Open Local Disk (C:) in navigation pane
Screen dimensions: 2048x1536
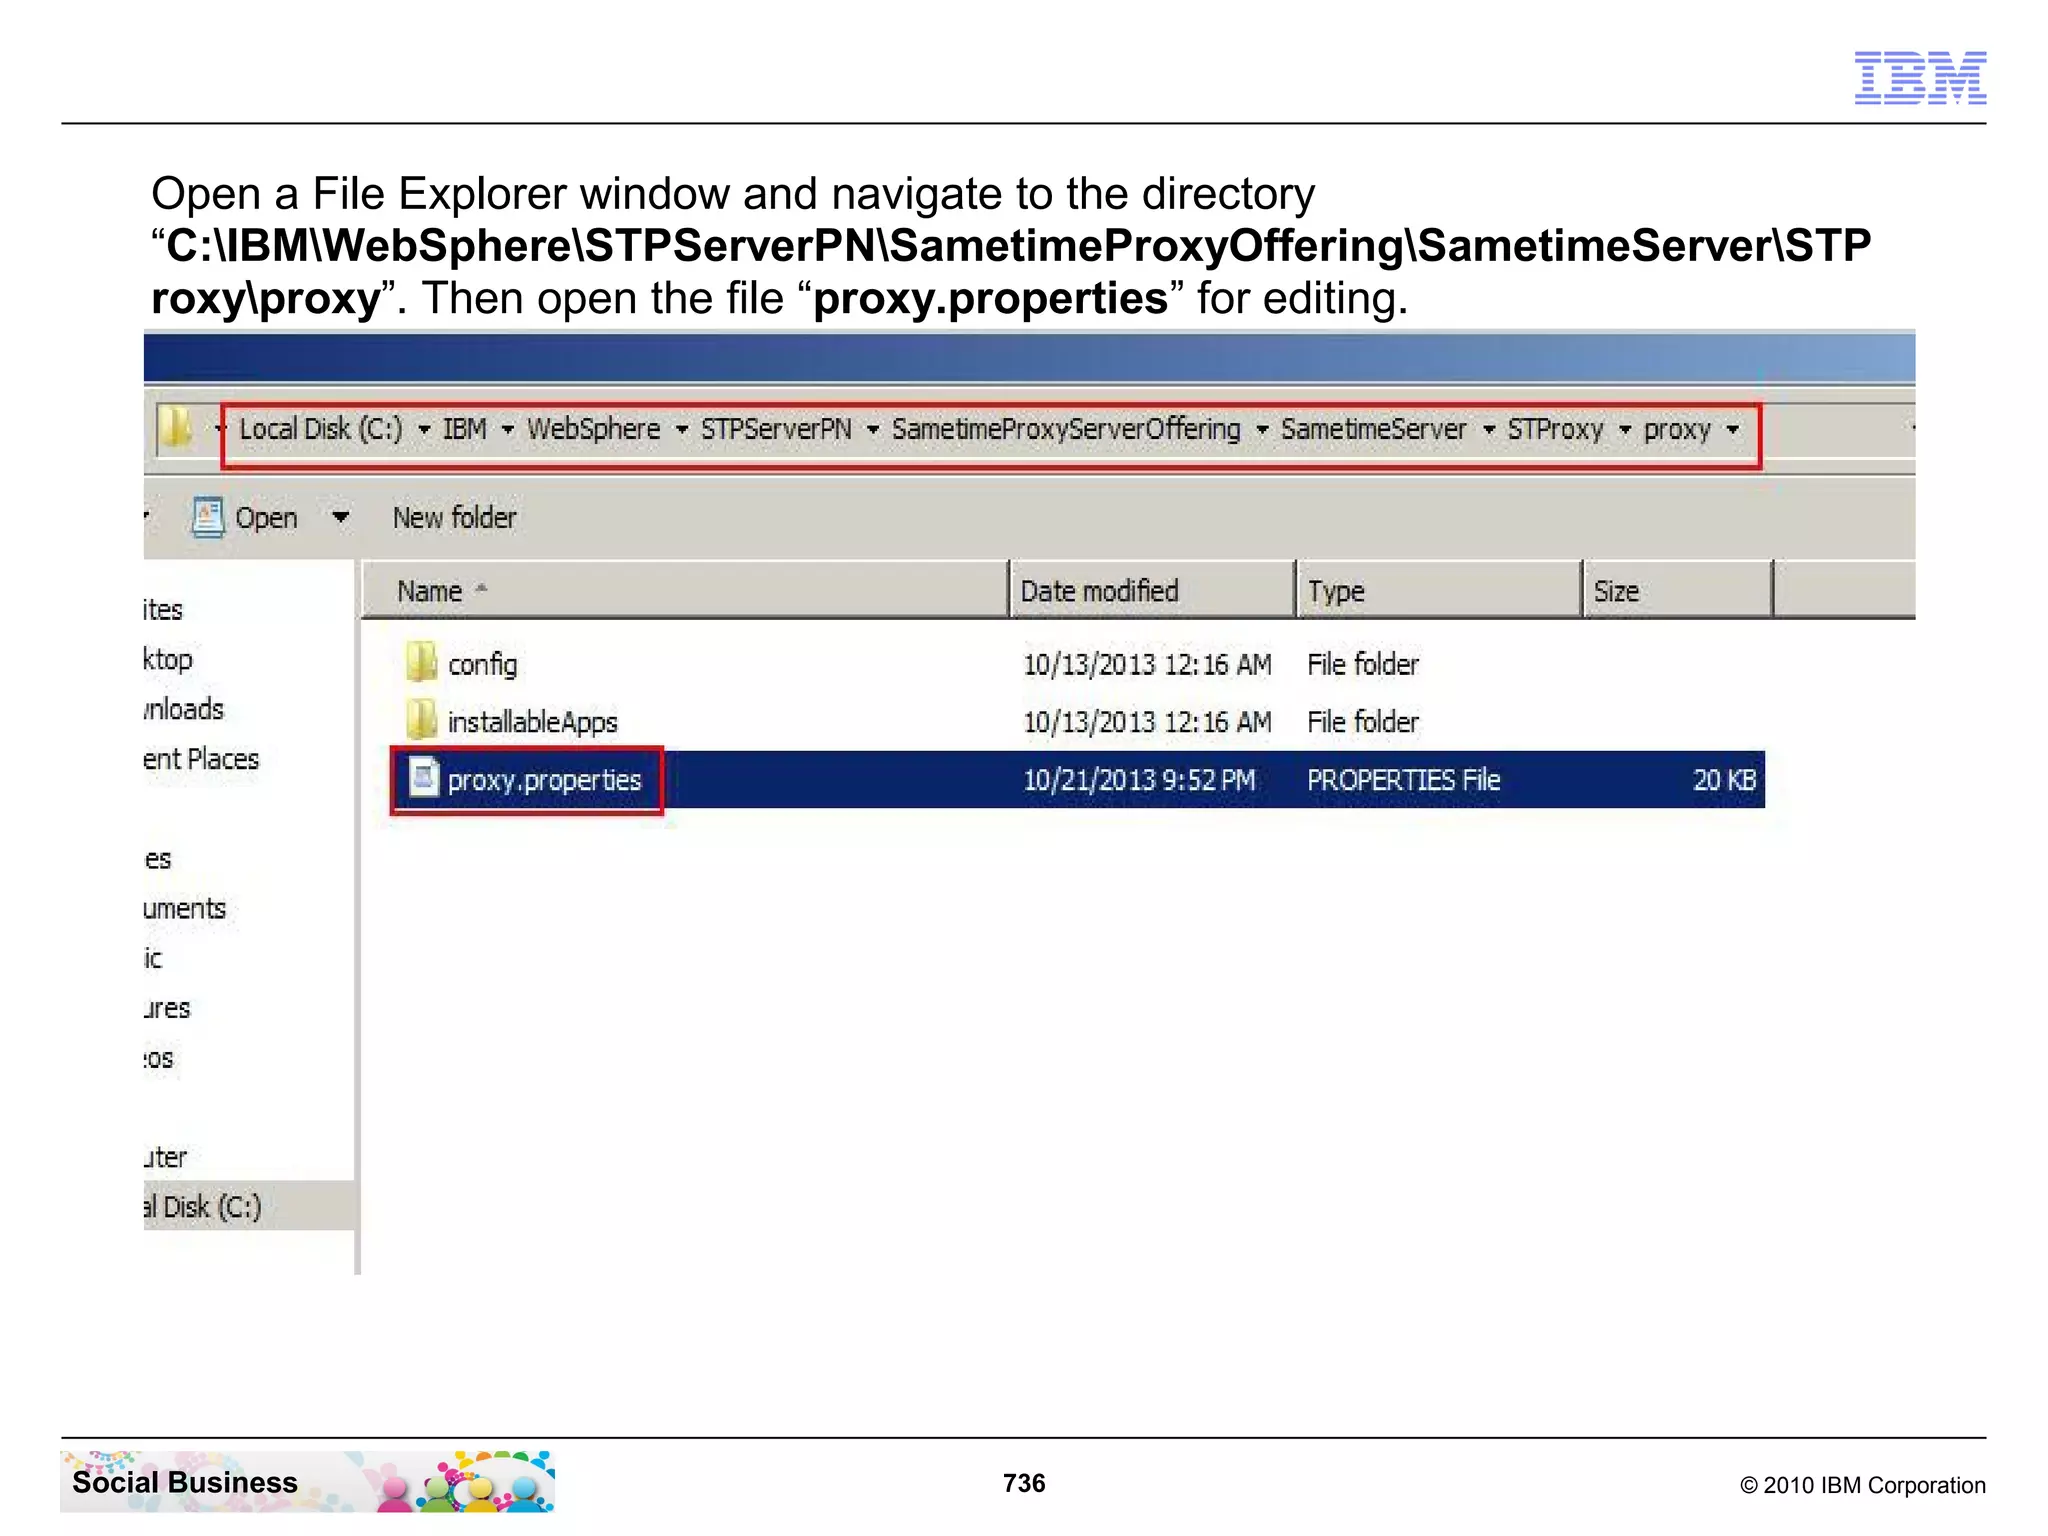point(203,1207)
